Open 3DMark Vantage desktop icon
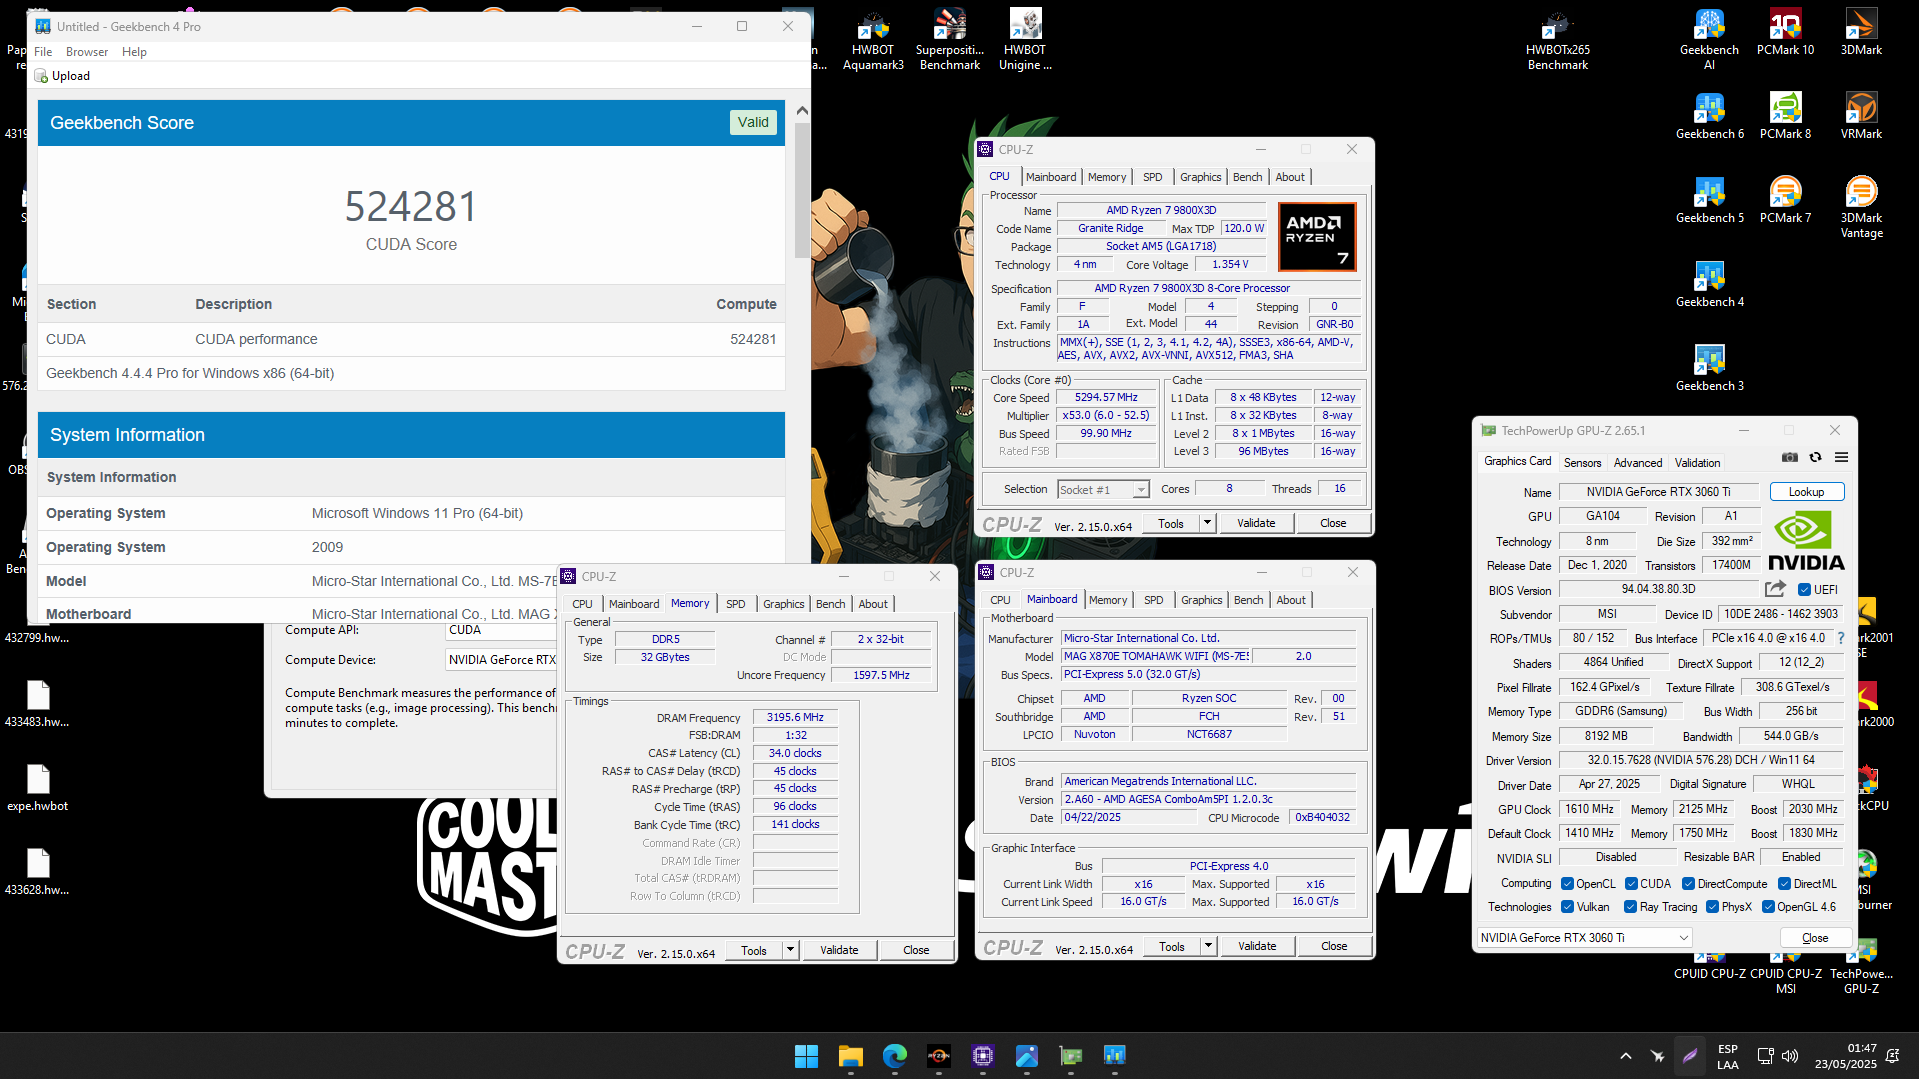Screen dimensions: 1919x1079 click(1861, 207)
